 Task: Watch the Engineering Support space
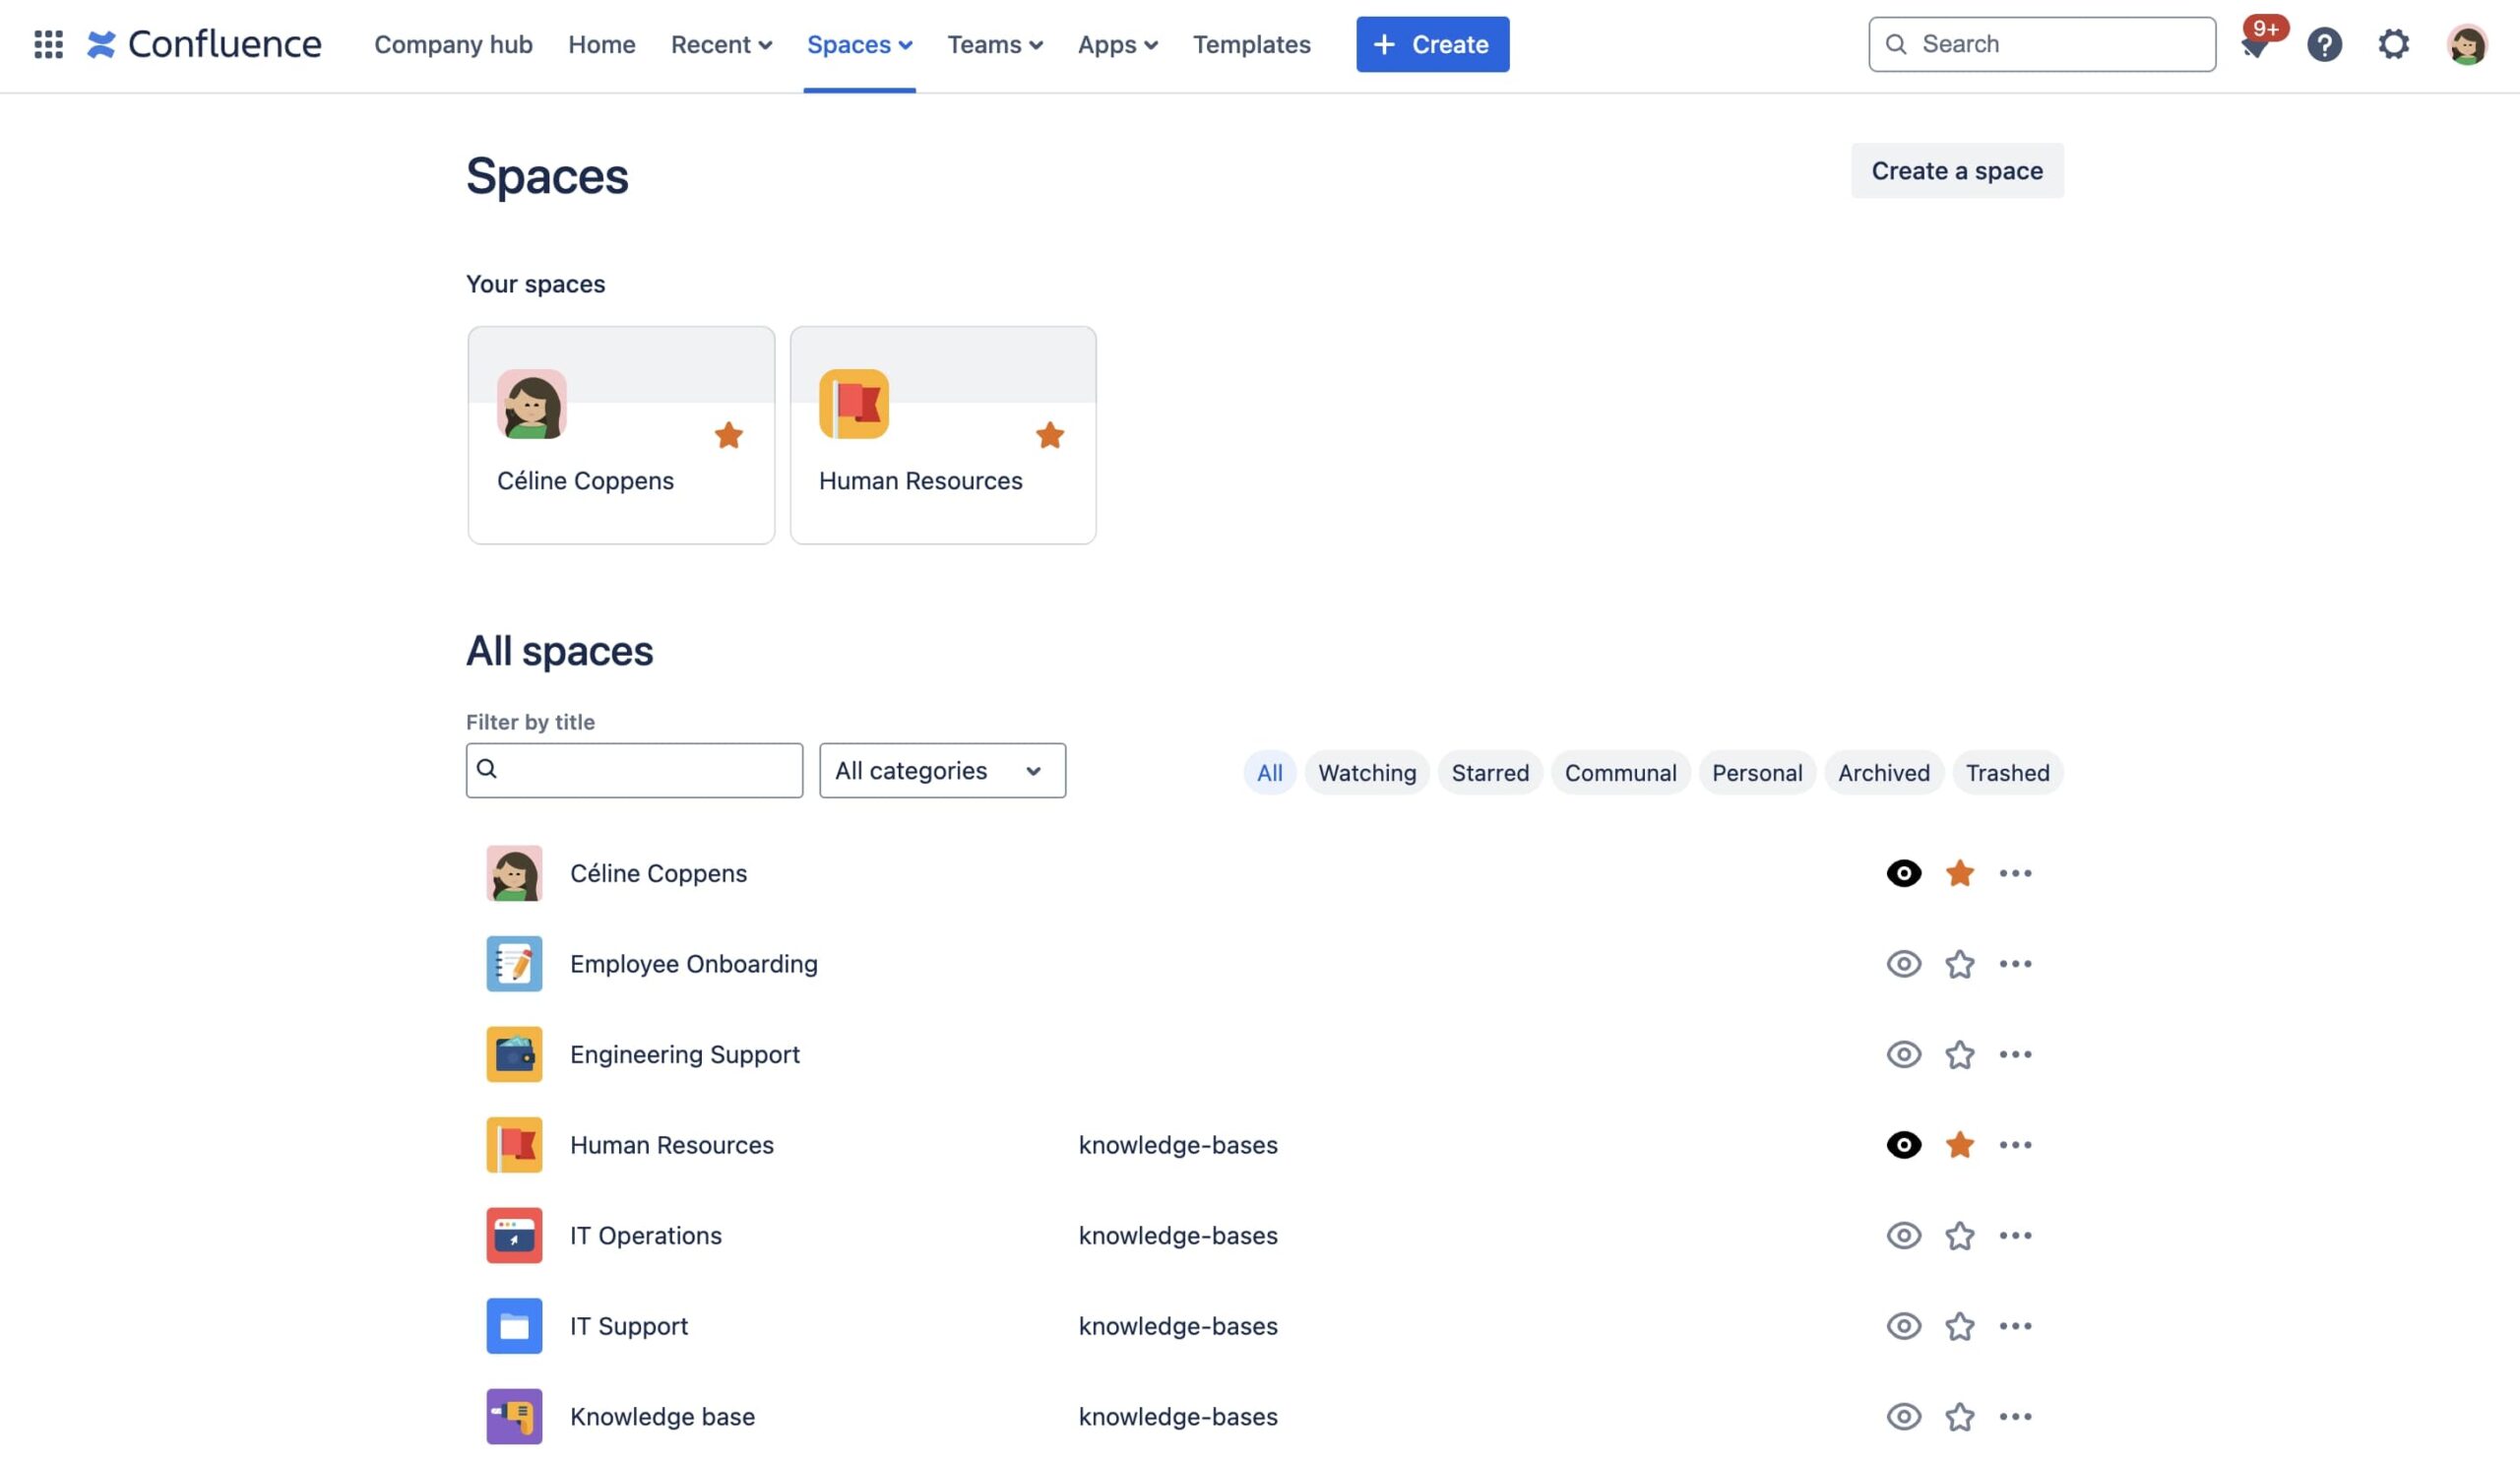pyautogui.click(x=1904, y=1054)
